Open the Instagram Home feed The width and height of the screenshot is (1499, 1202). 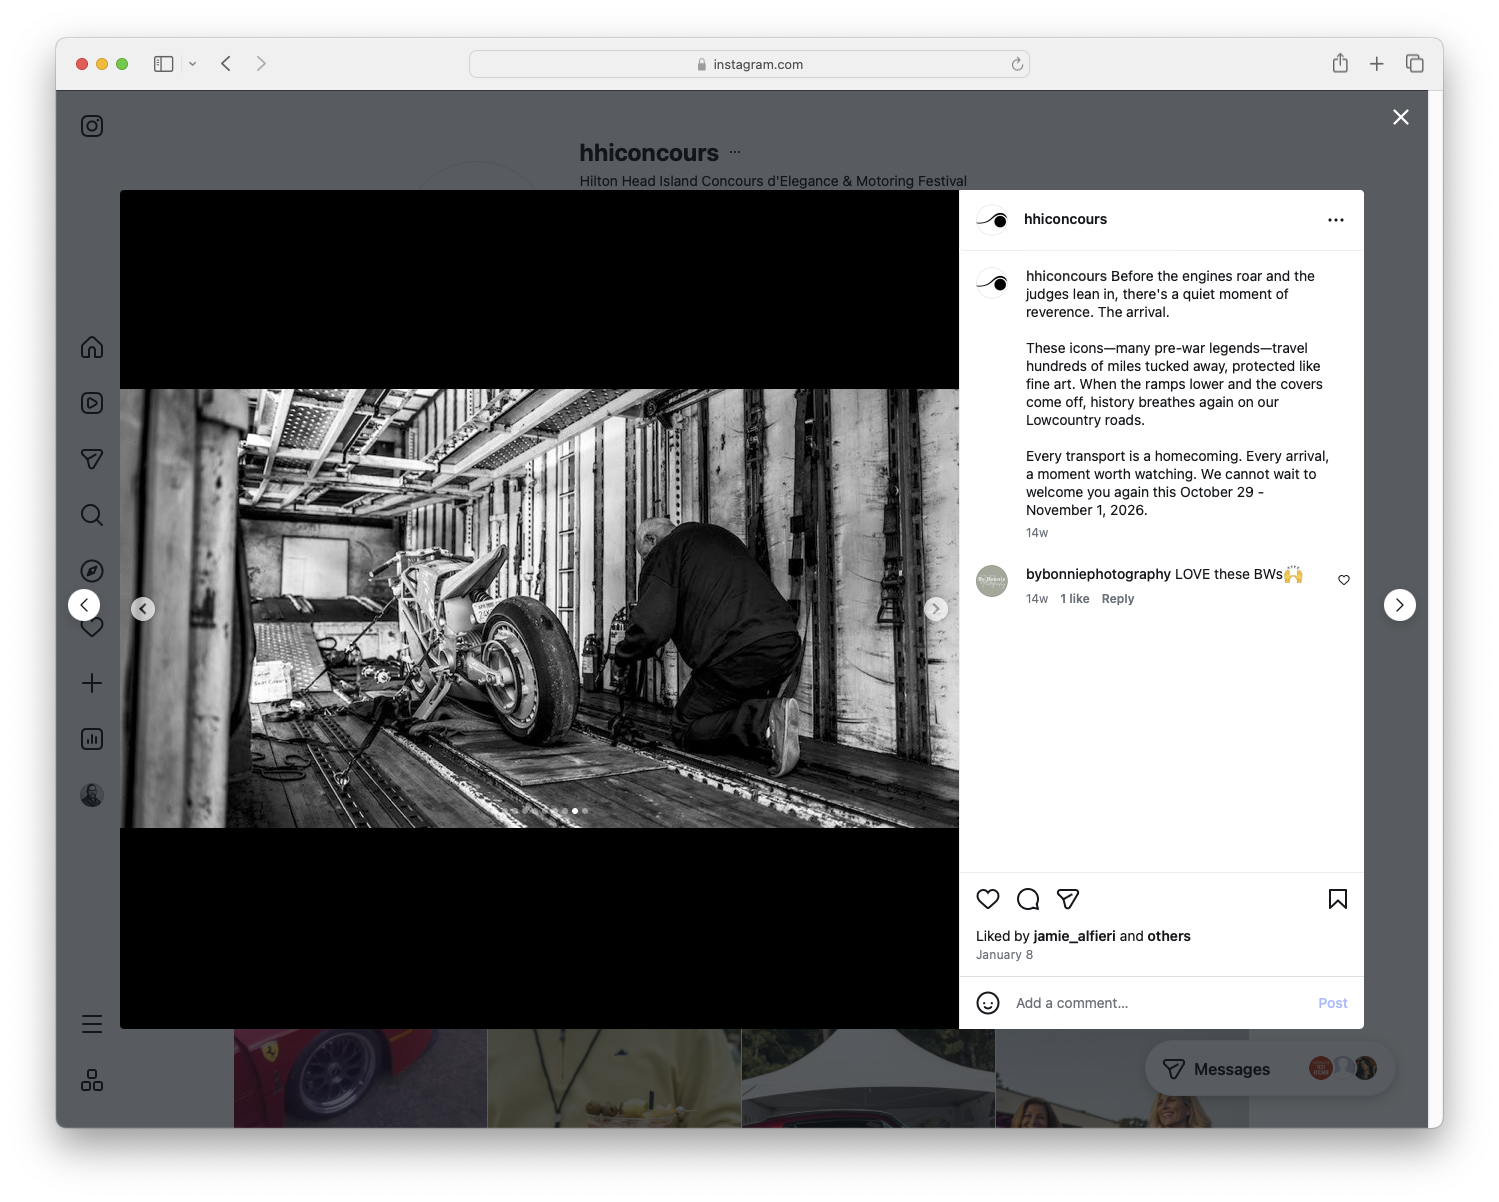pos(92,347)
